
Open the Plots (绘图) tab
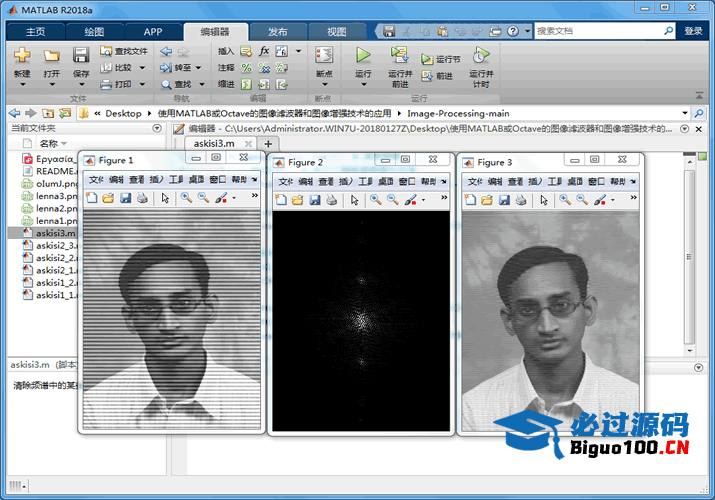point(94,31)
